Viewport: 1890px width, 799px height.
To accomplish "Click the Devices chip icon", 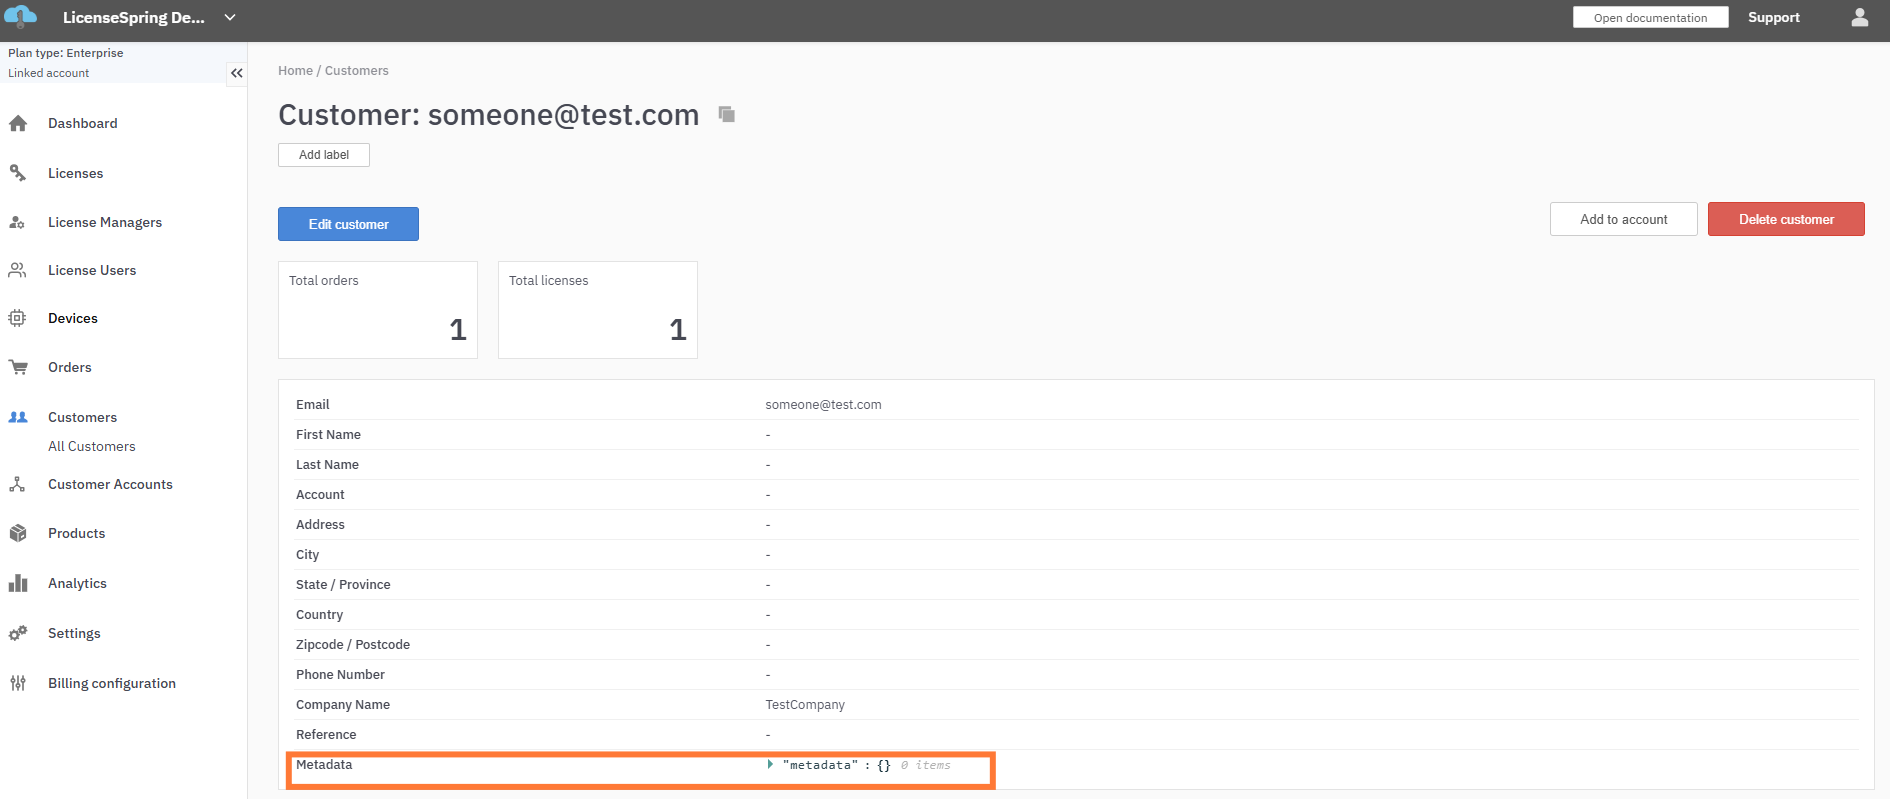I will point(18,318).
